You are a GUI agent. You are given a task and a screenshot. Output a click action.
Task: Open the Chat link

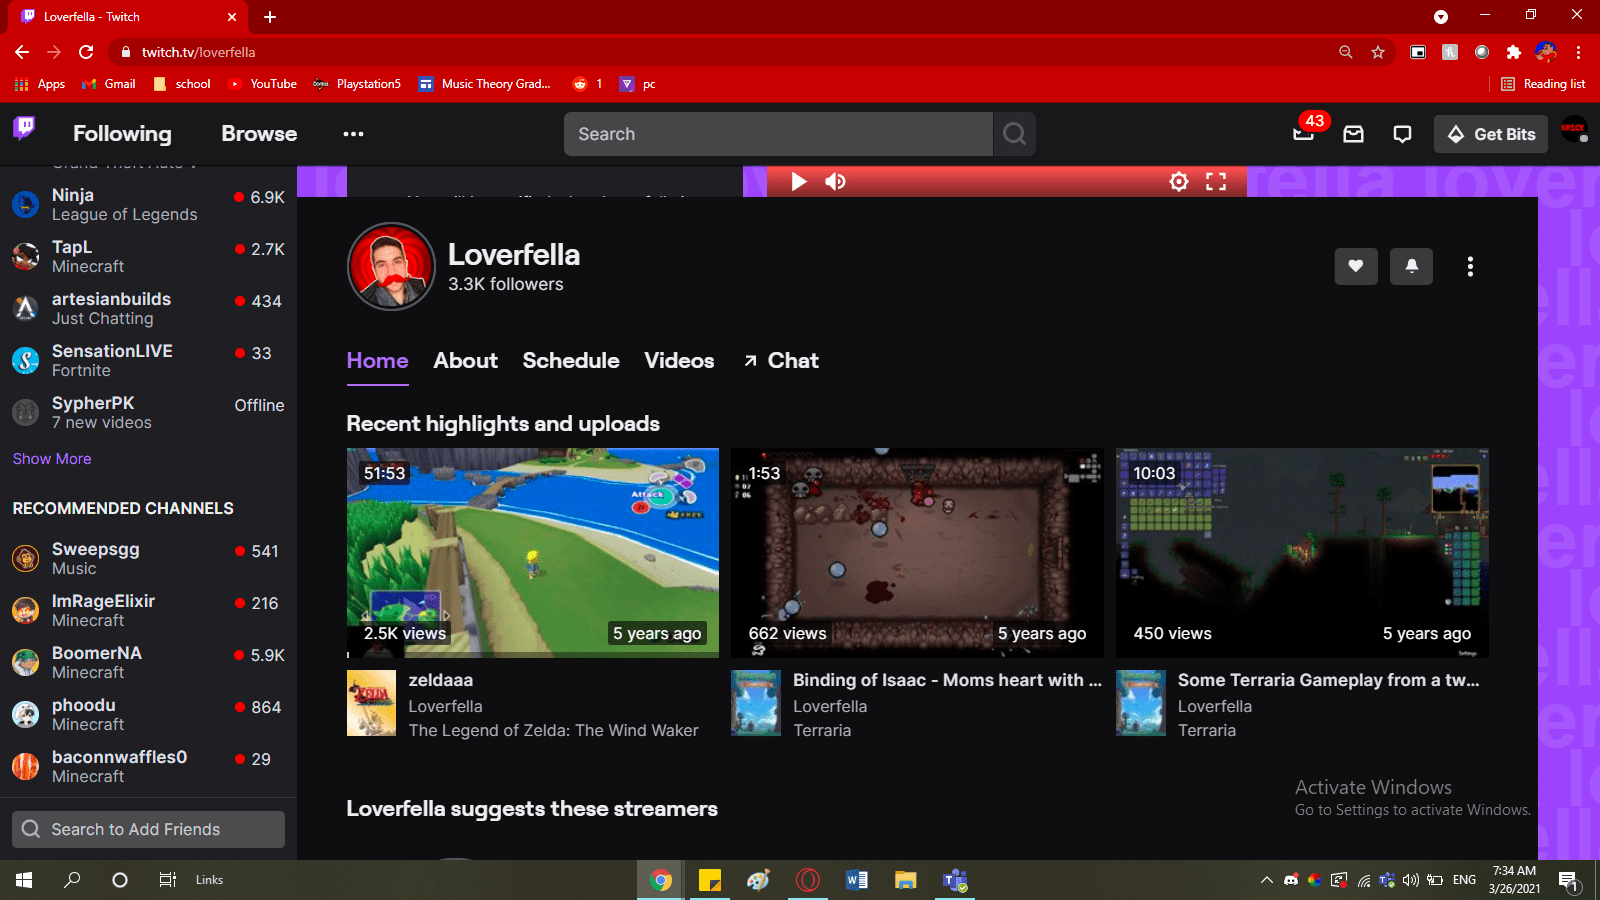pyautogui.click(x=791, y=361)
